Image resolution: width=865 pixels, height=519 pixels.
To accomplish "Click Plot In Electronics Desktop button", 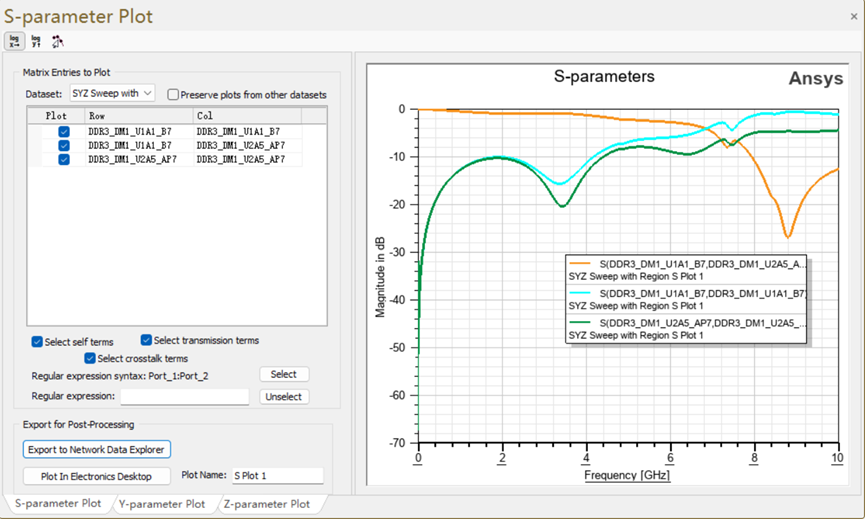I will [97, 476].
